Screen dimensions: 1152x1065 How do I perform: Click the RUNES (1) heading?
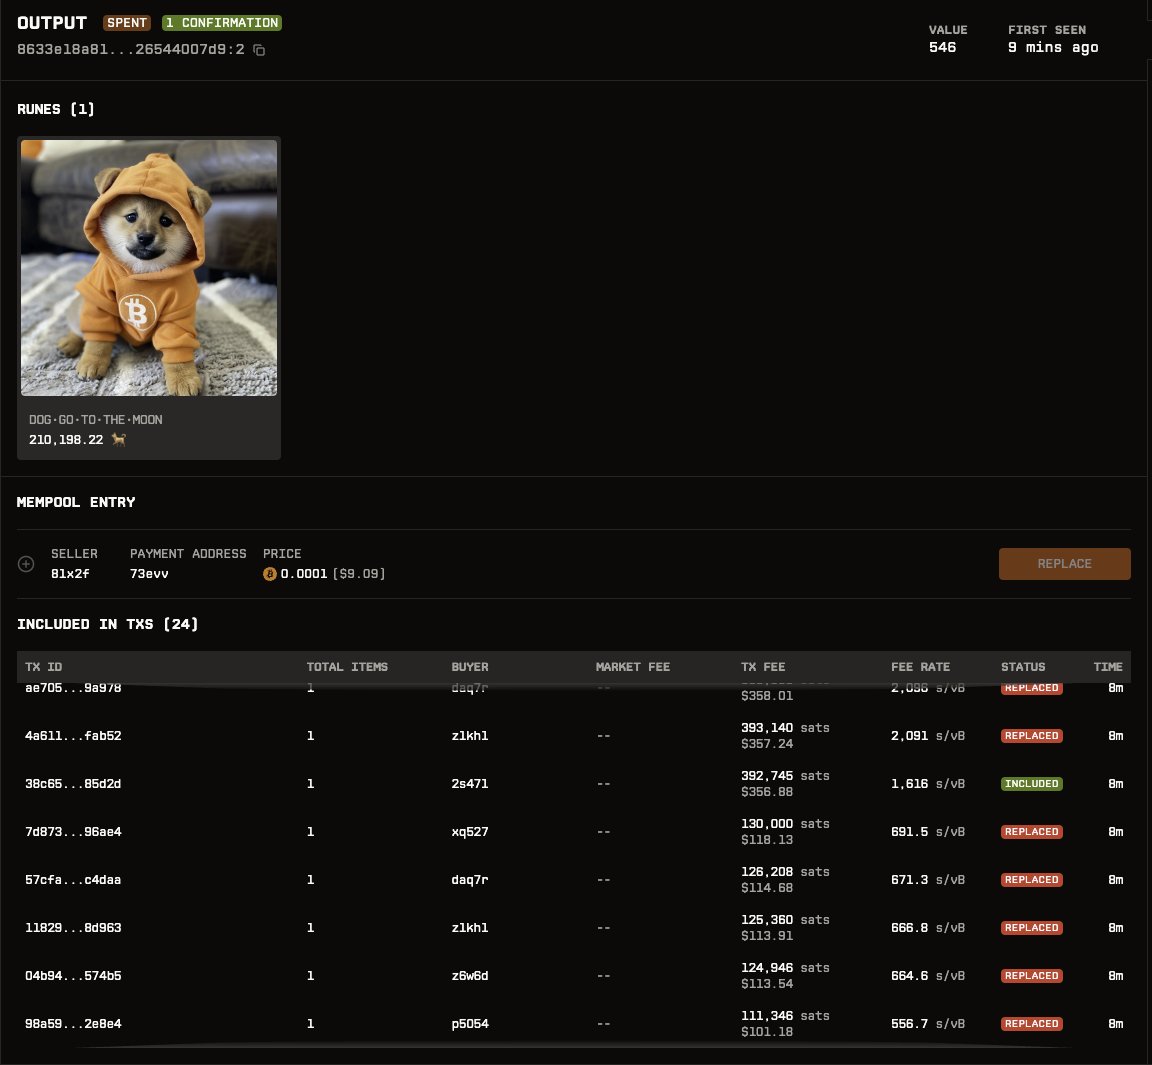point(56,109)
